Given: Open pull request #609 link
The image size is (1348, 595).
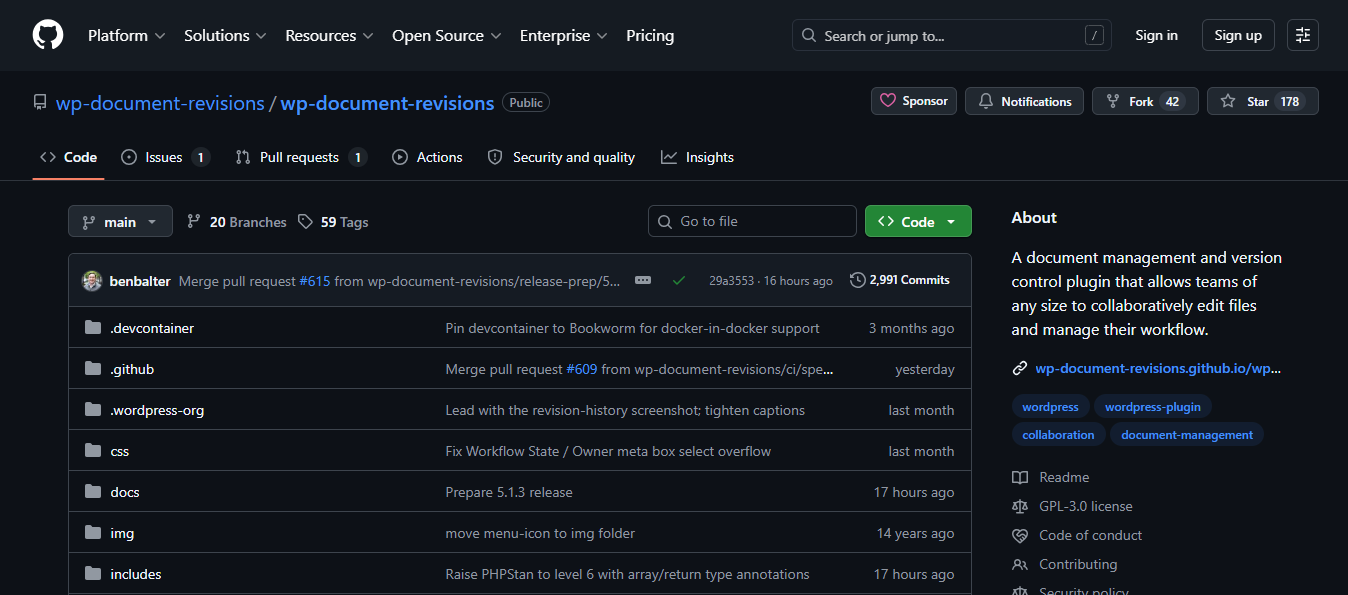Looking at the screenshot, I should click(582, 370).
